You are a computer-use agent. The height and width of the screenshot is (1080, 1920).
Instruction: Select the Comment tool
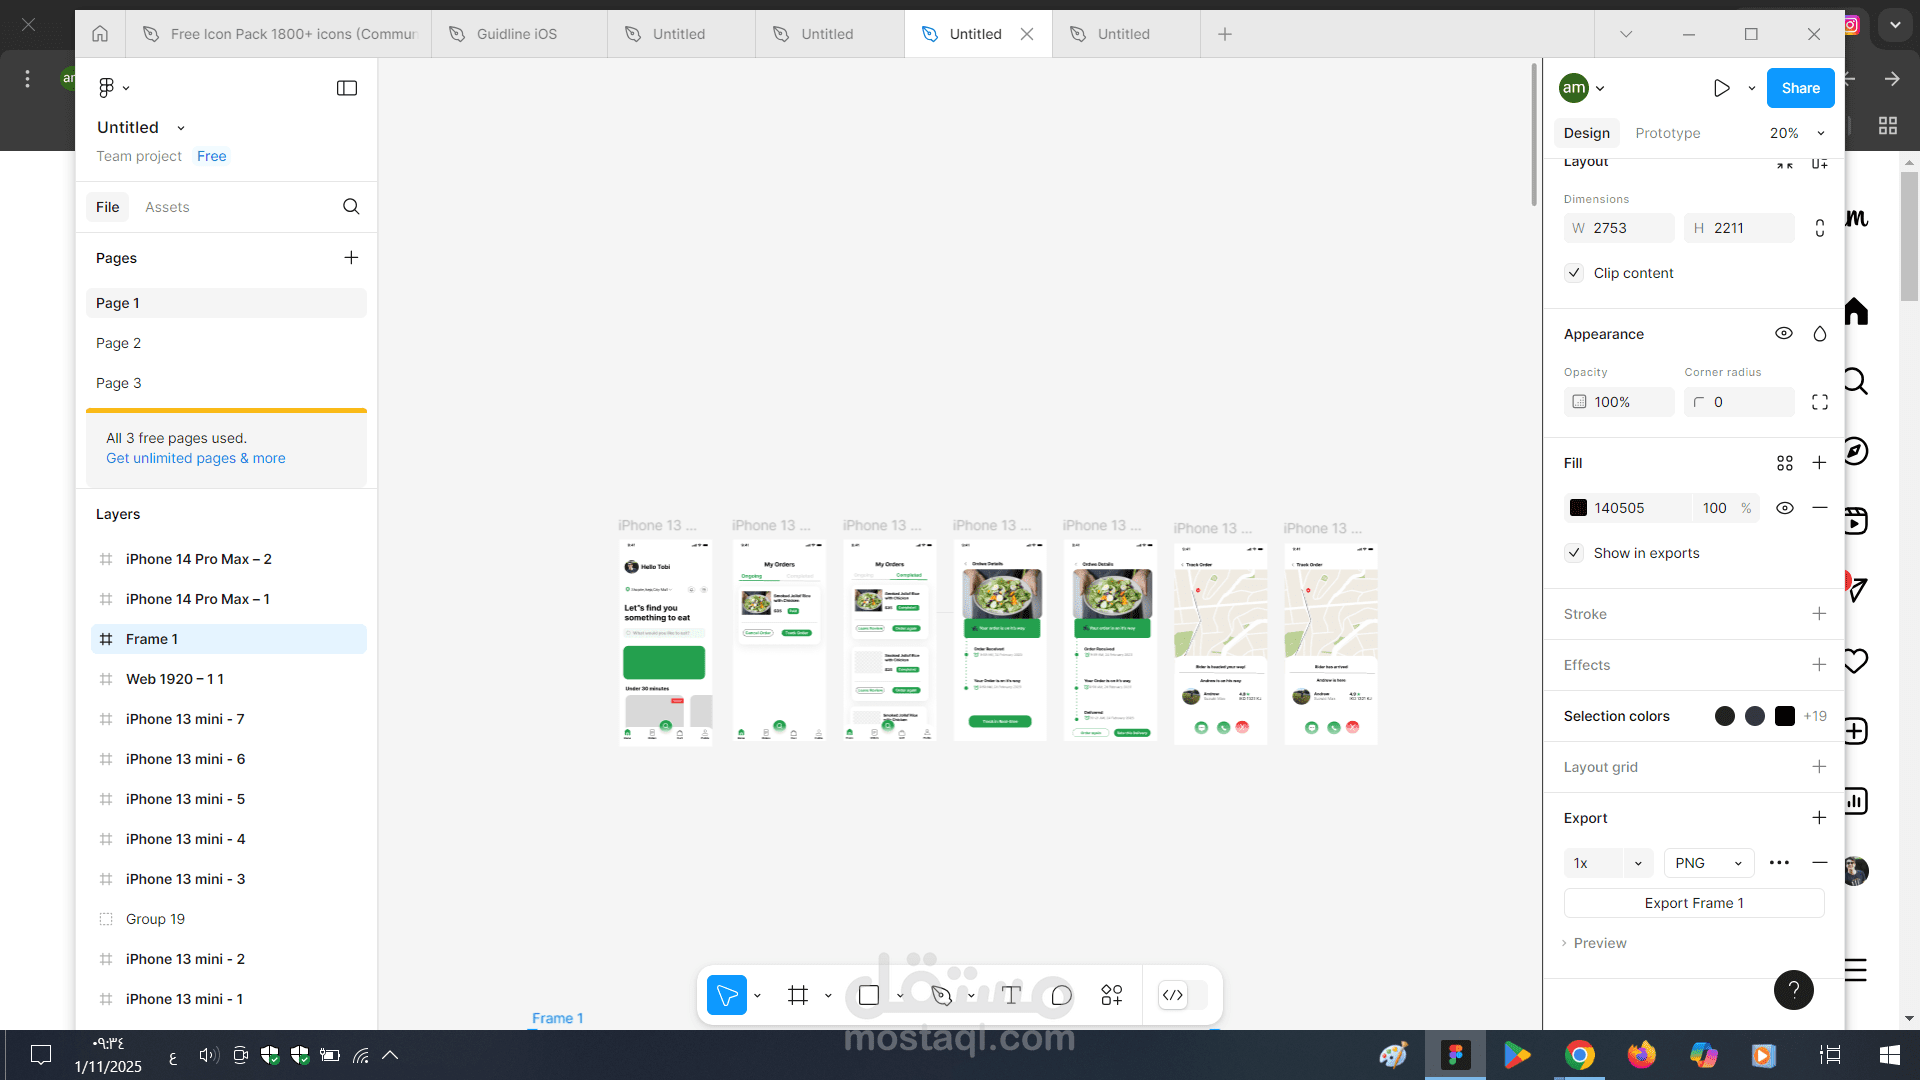point(1061,995)
